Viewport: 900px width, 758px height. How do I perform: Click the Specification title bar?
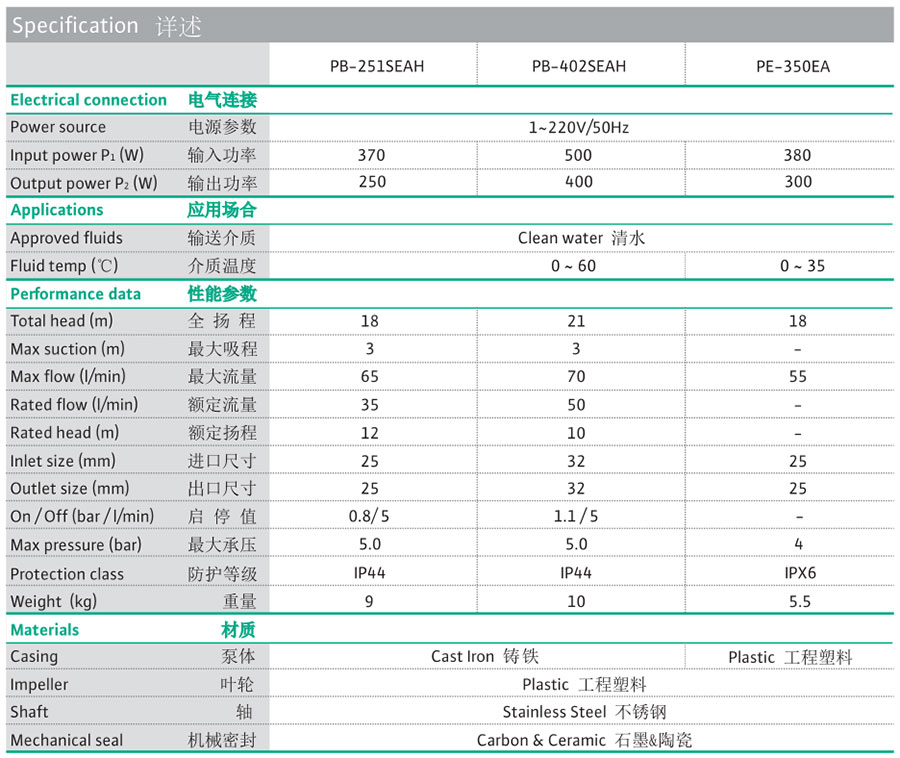(106, 25)
